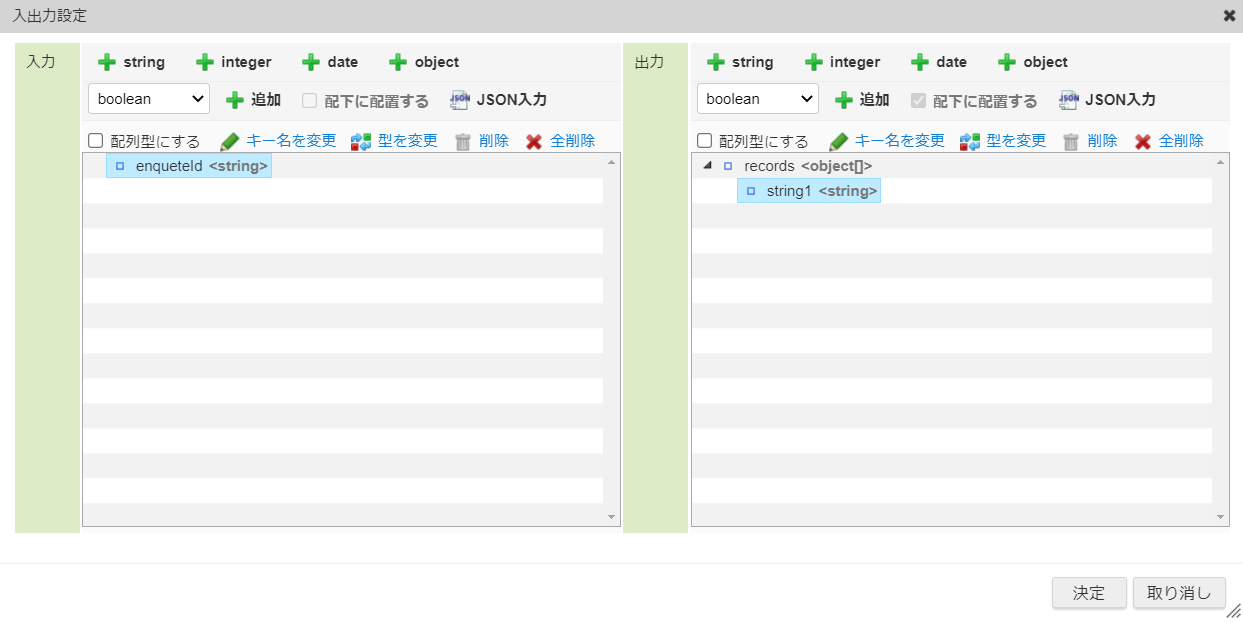The image size is (1243, 622).
Task: Add an integer key in the input panel
Action: [233, 62]
